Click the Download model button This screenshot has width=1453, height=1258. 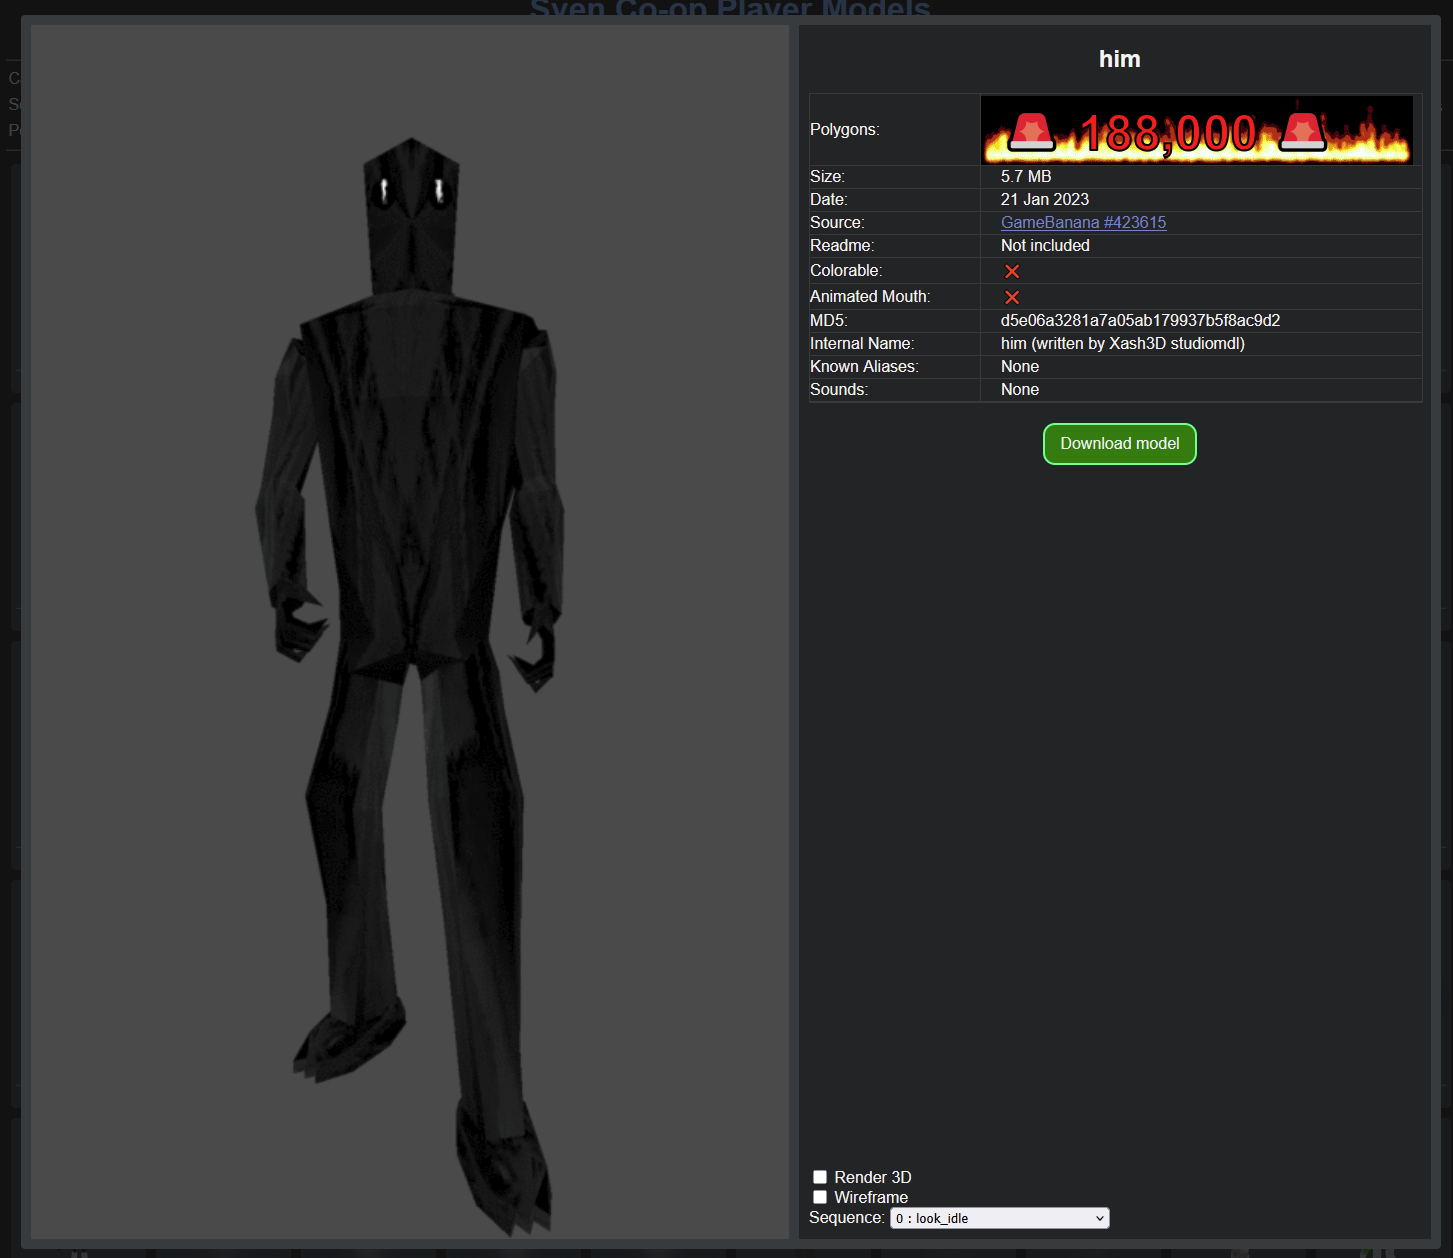(x=1120, y=444)
